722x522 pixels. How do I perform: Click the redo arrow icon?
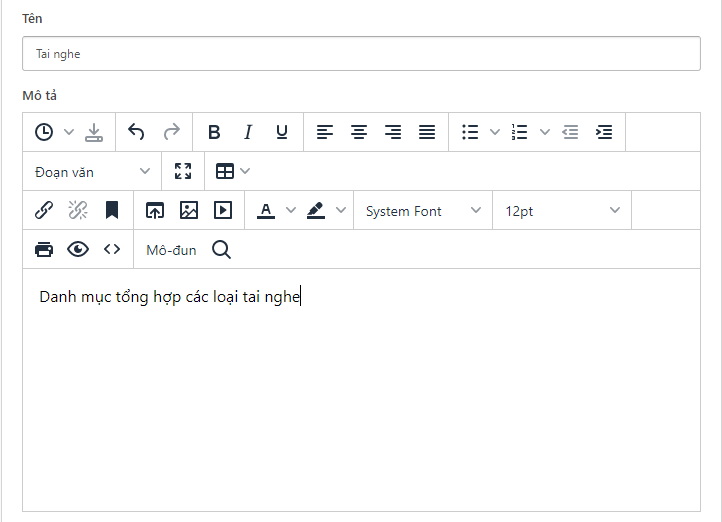point(172,132)
